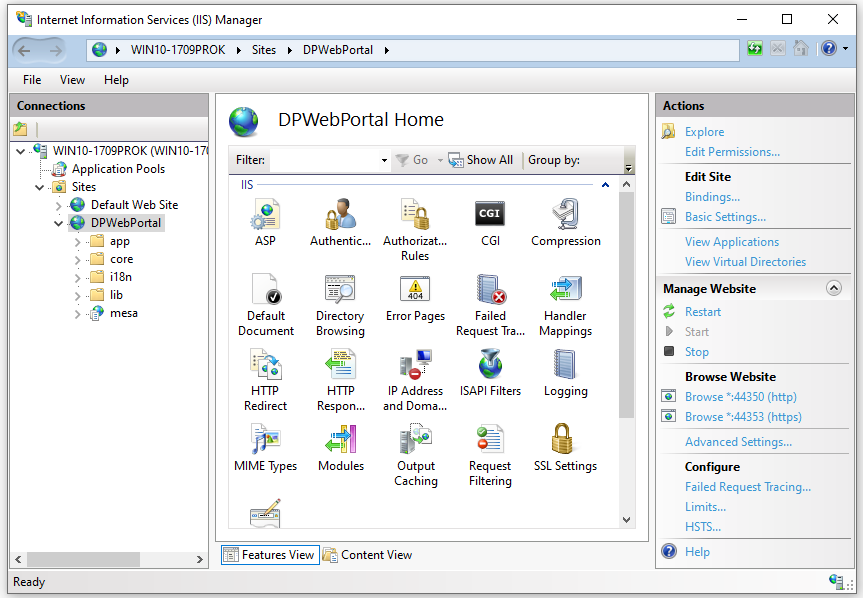The image size is (863, 598).
Task: Open the MIME Types feature
Action: [265, 447]
